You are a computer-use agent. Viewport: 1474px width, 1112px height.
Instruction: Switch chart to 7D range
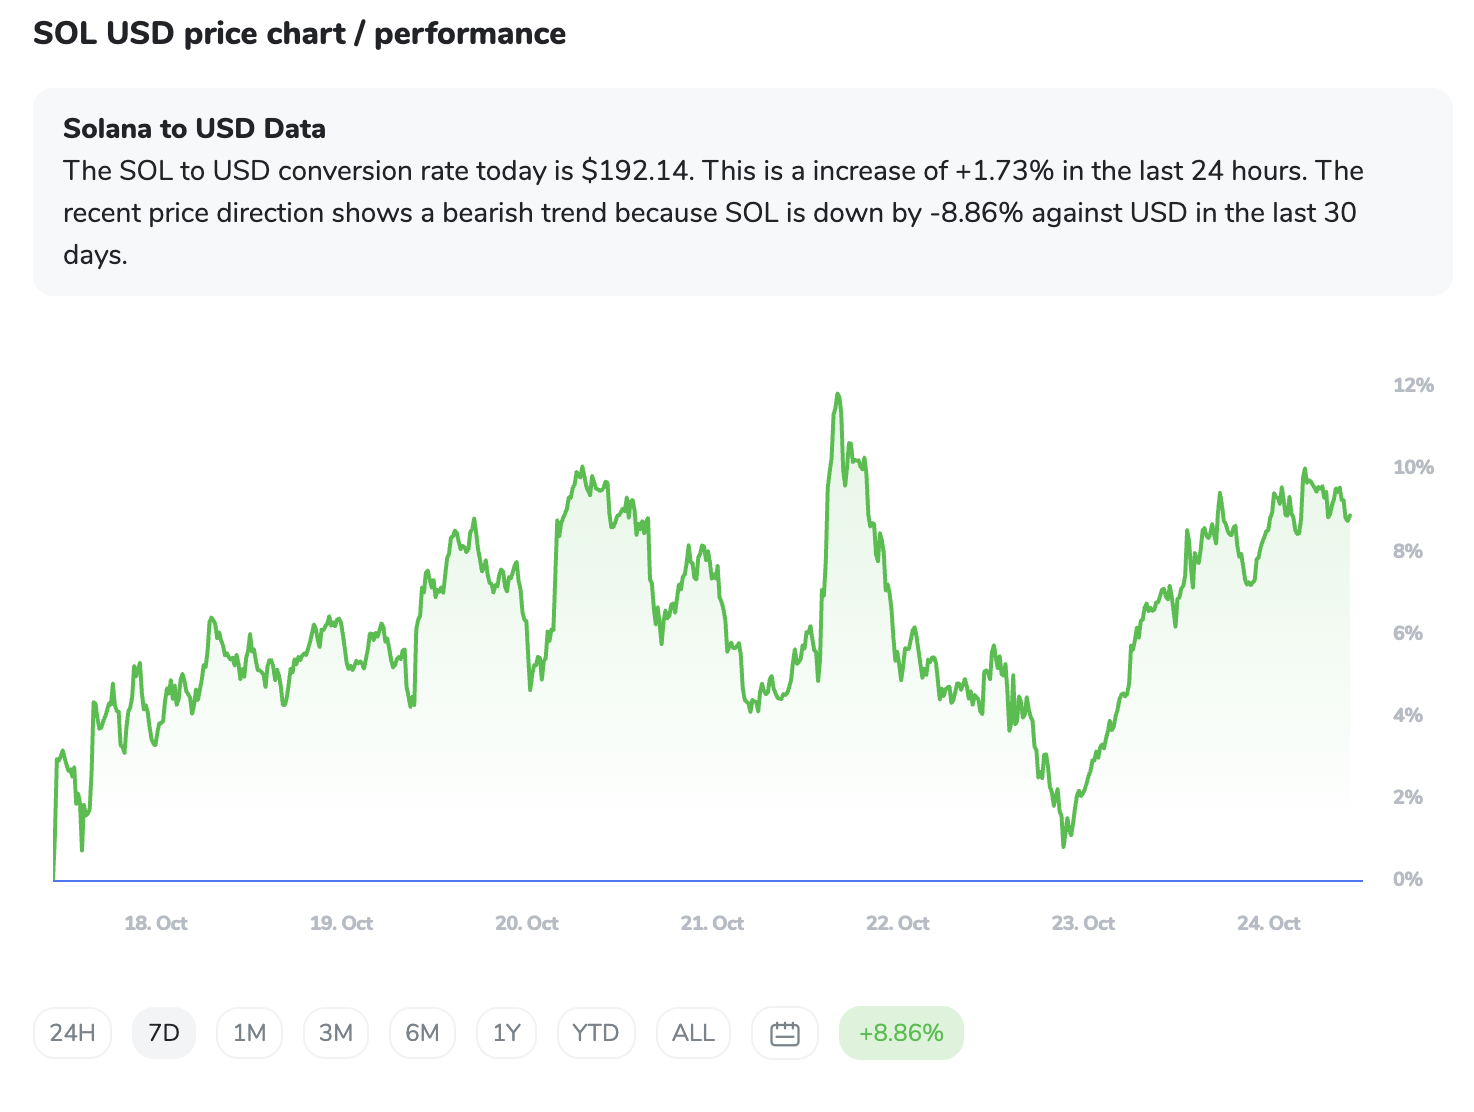[x=164, y=1033]
